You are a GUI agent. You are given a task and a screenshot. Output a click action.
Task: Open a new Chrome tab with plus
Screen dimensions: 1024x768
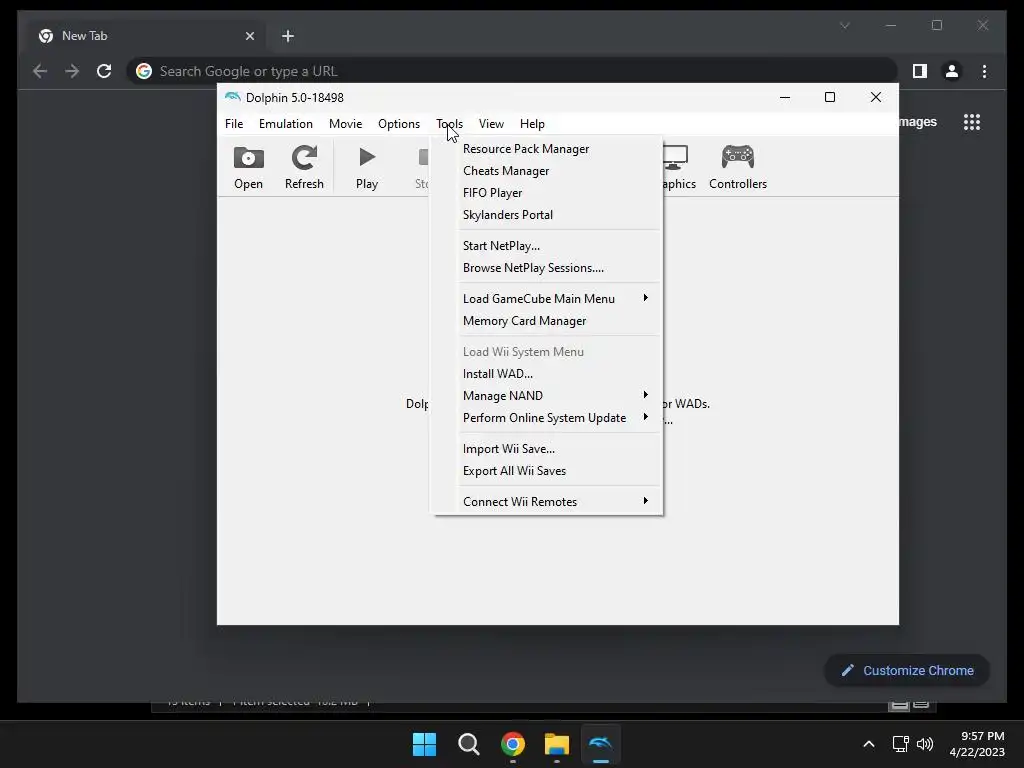coord(288,36)
